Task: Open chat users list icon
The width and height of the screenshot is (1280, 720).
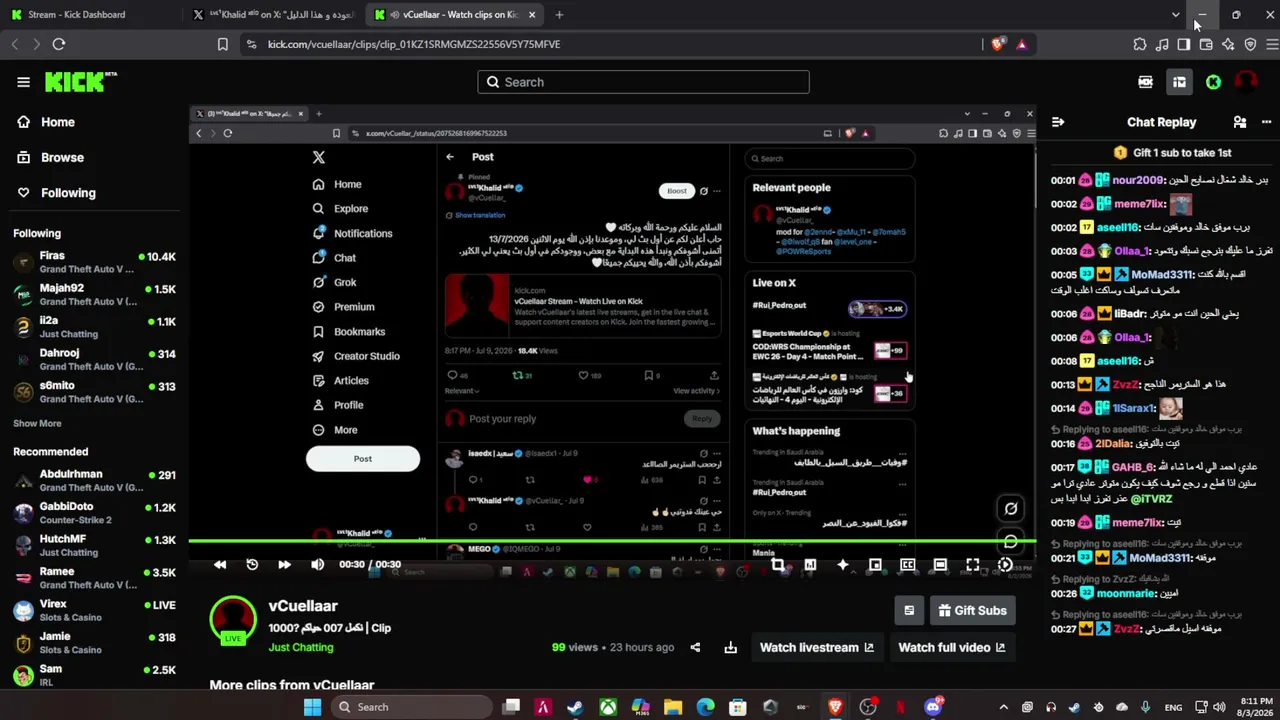Action: pos(1240,122)
